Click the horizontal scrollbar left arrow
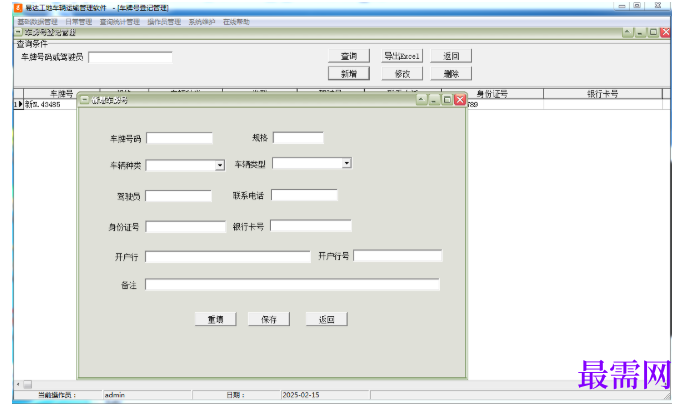Viewport: 690px width, 406px height. click(18, 384)
